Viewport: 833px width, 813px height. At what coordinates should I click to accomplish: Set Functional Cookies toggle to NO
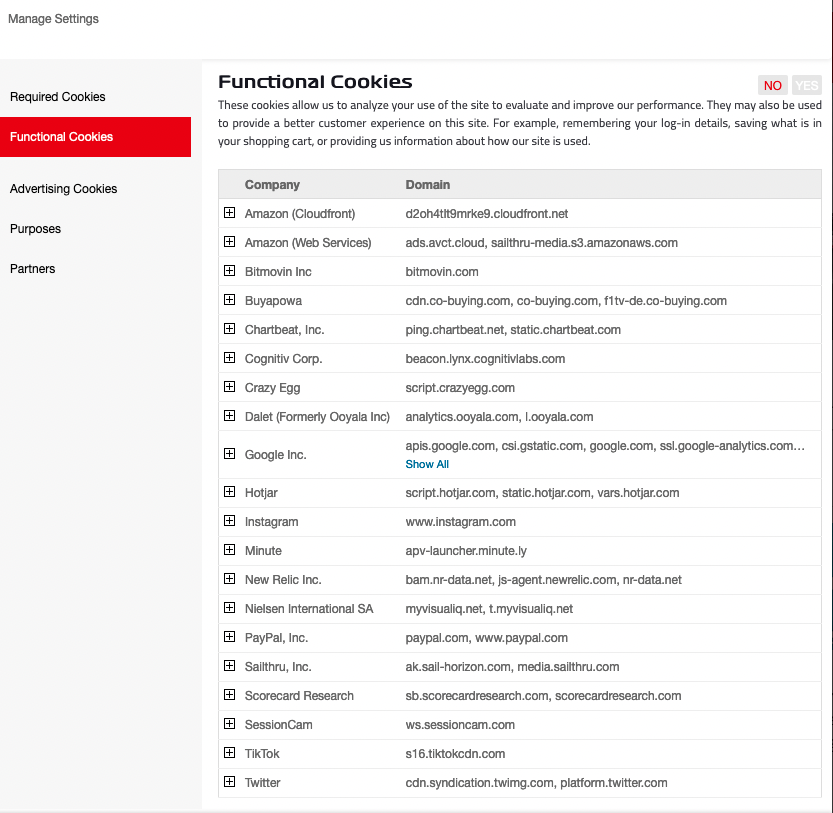[x=772, y=86]
